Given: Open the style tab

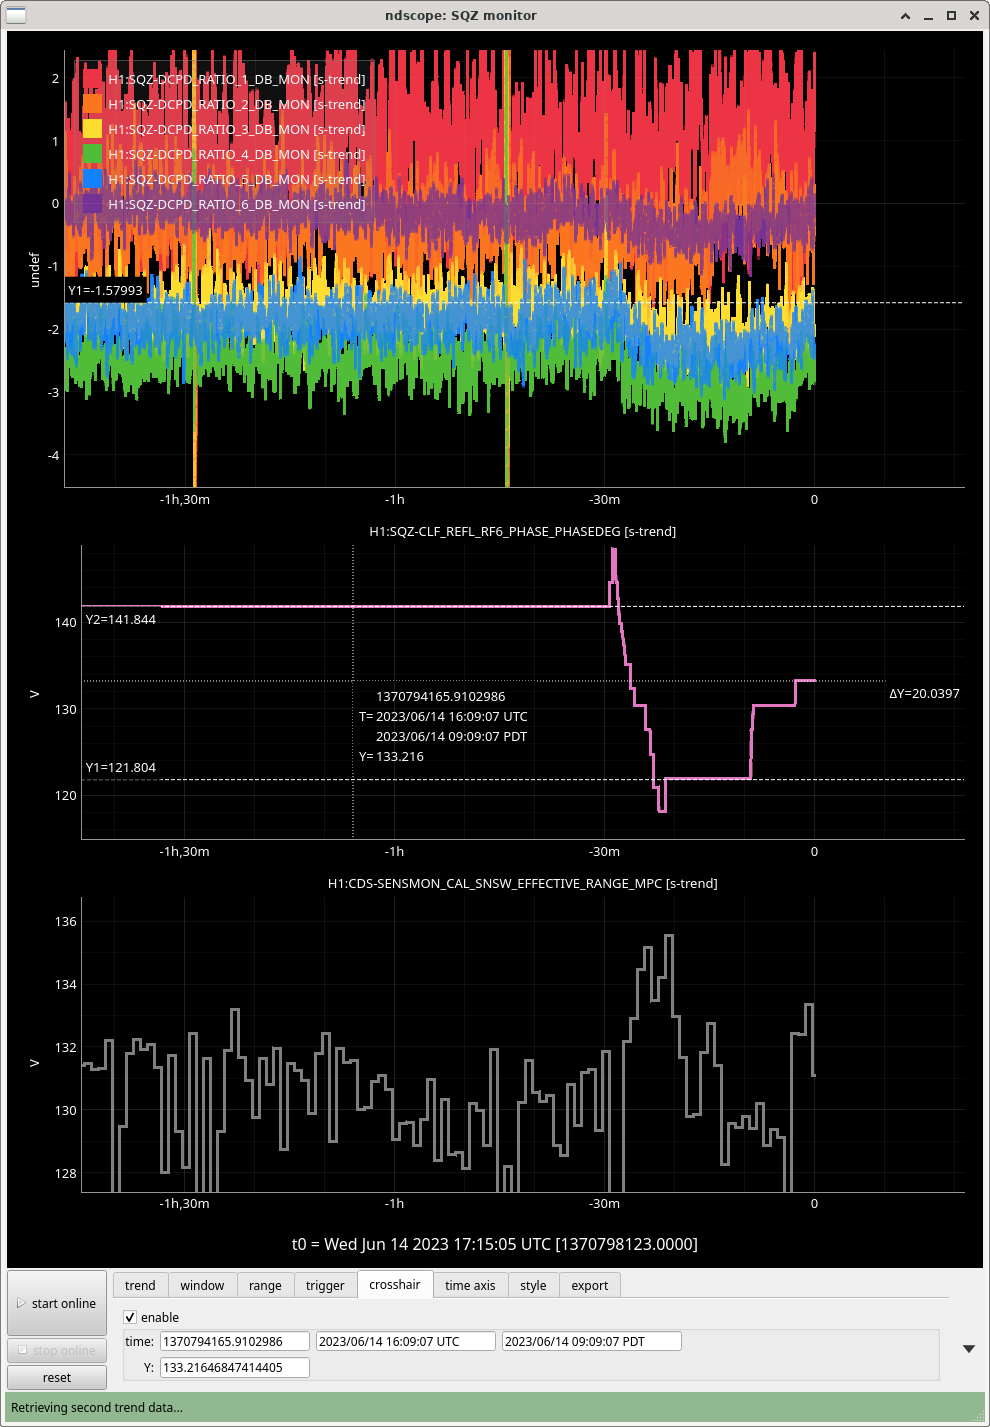Looking at the screenshot, I should tap(533, 1285).
